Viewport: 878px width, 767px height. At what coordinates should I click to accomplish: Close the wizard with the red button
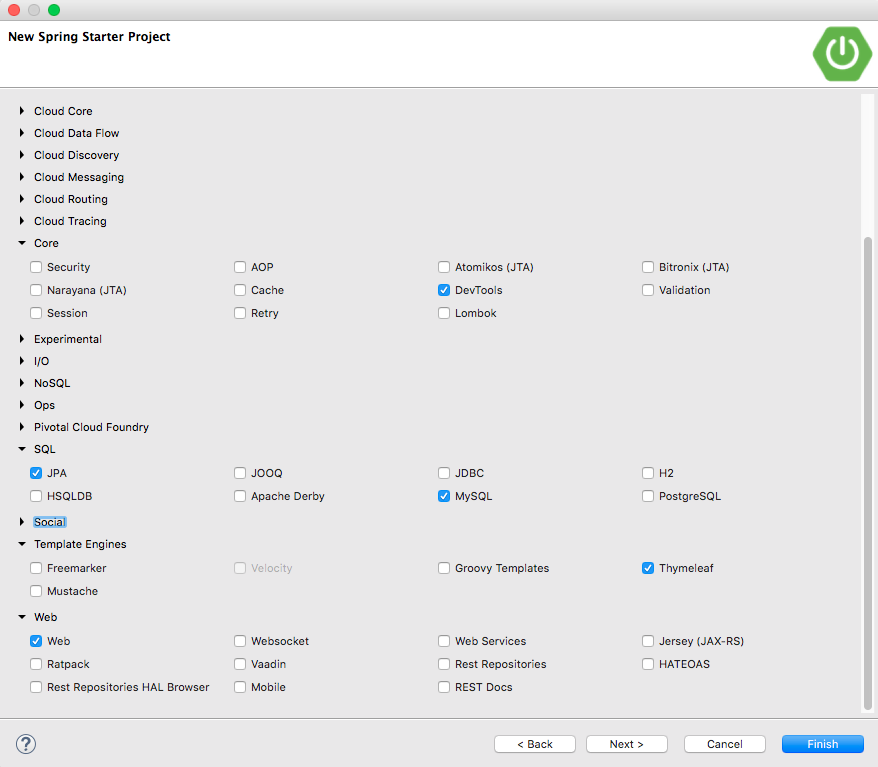coord(14,10)
